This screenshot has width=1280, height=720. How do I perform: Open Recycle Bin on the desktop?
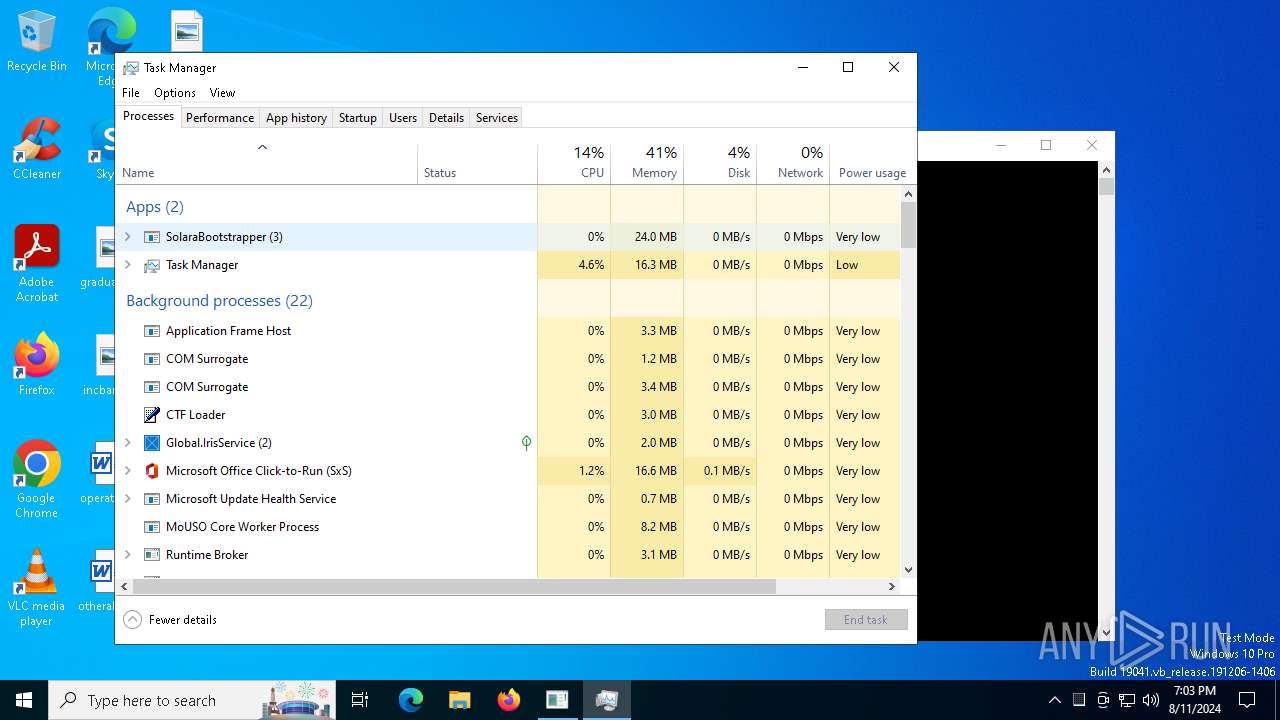[x=37, y=42]
